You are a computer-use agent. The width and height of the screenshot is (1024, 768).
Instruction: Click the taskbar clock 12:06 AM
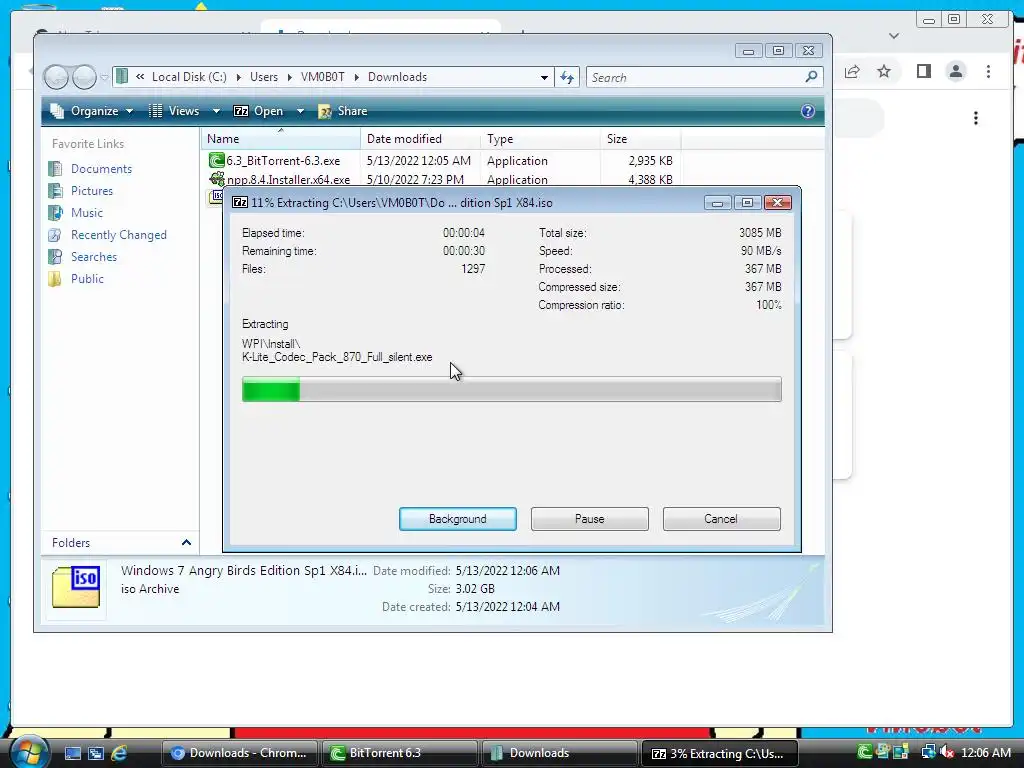pyautogui.click(x=986, y=752)
